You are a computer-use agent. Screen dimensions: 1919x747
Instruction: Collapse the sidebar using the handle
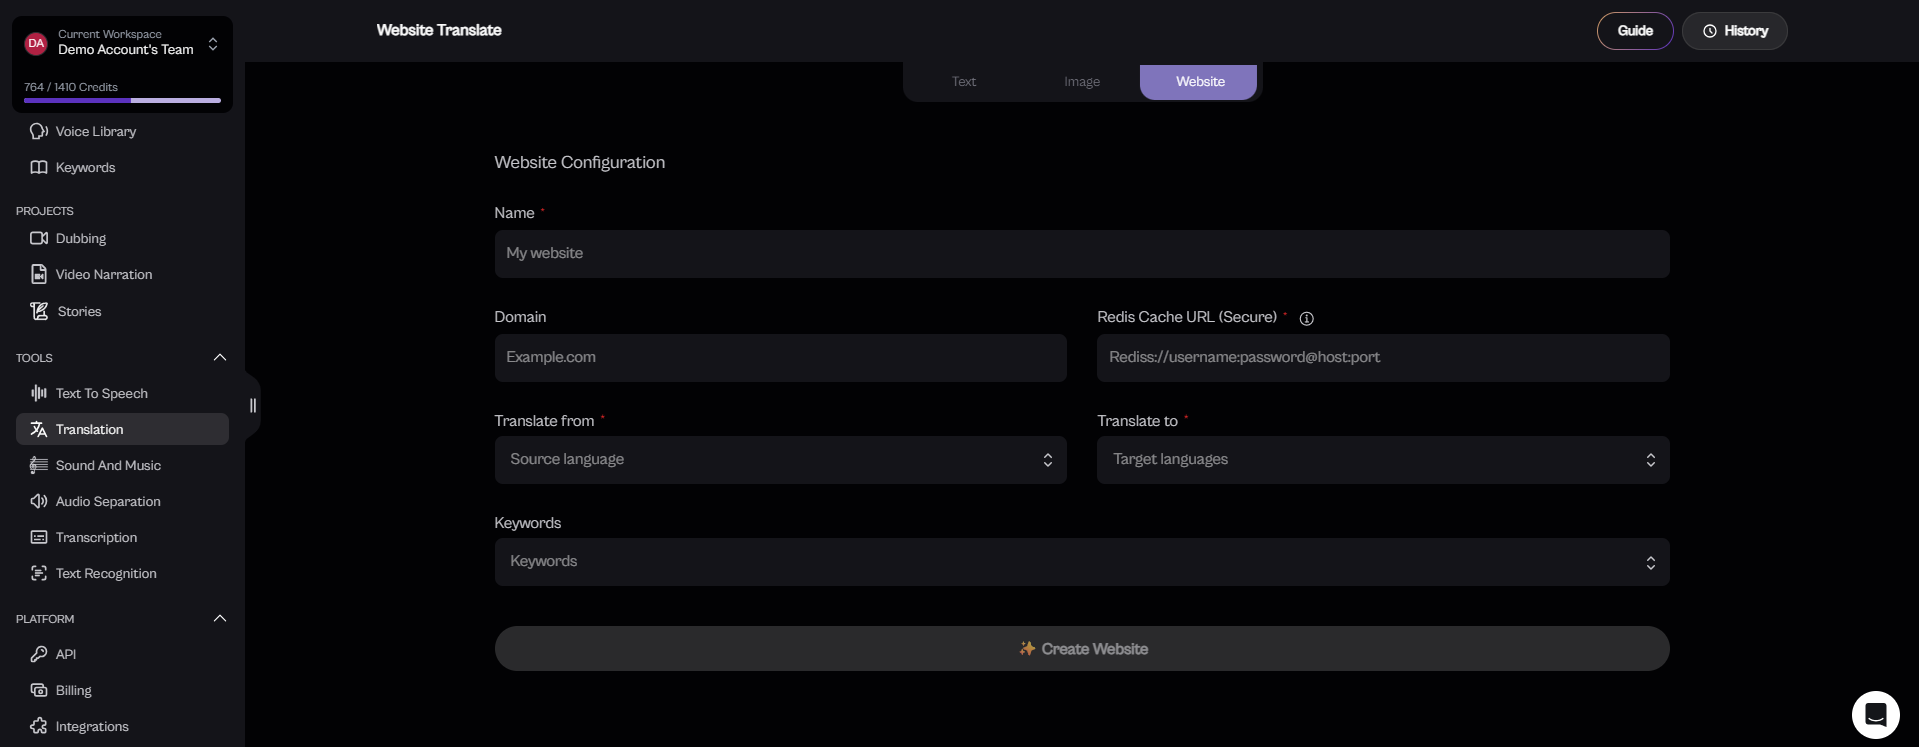252,405
